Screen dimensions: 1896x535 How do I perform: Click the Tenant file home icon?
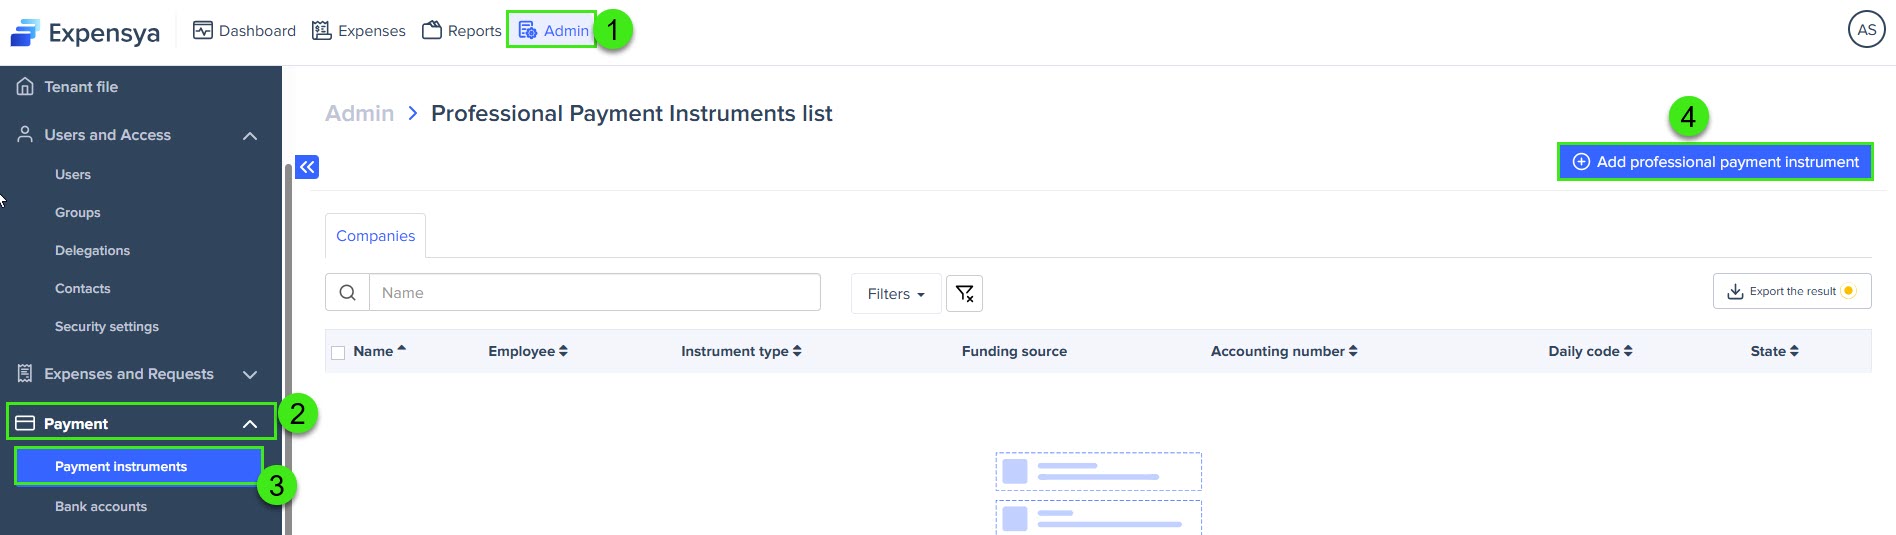(25, 87)
